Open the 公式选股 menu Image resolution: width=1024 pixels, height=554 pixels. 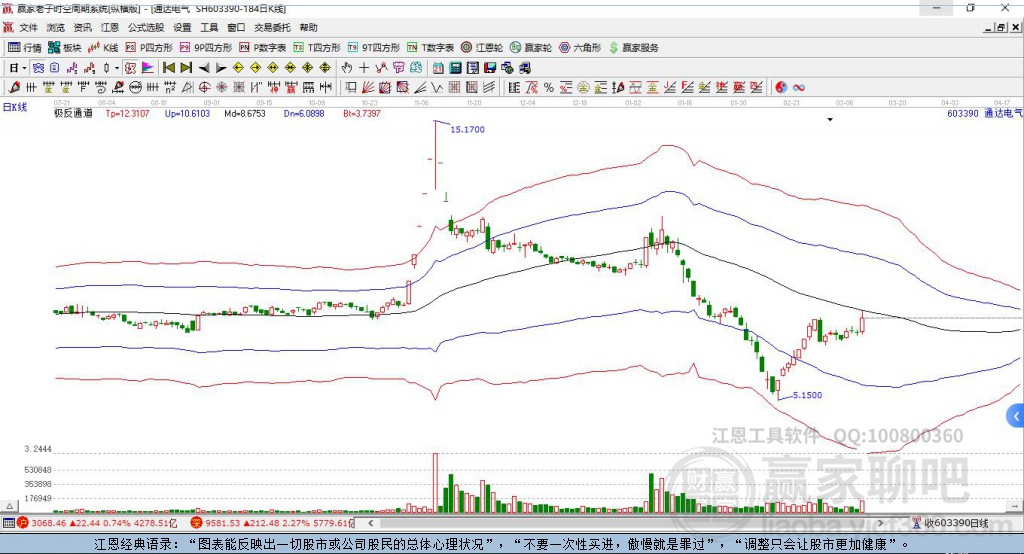tap(146, 27)
